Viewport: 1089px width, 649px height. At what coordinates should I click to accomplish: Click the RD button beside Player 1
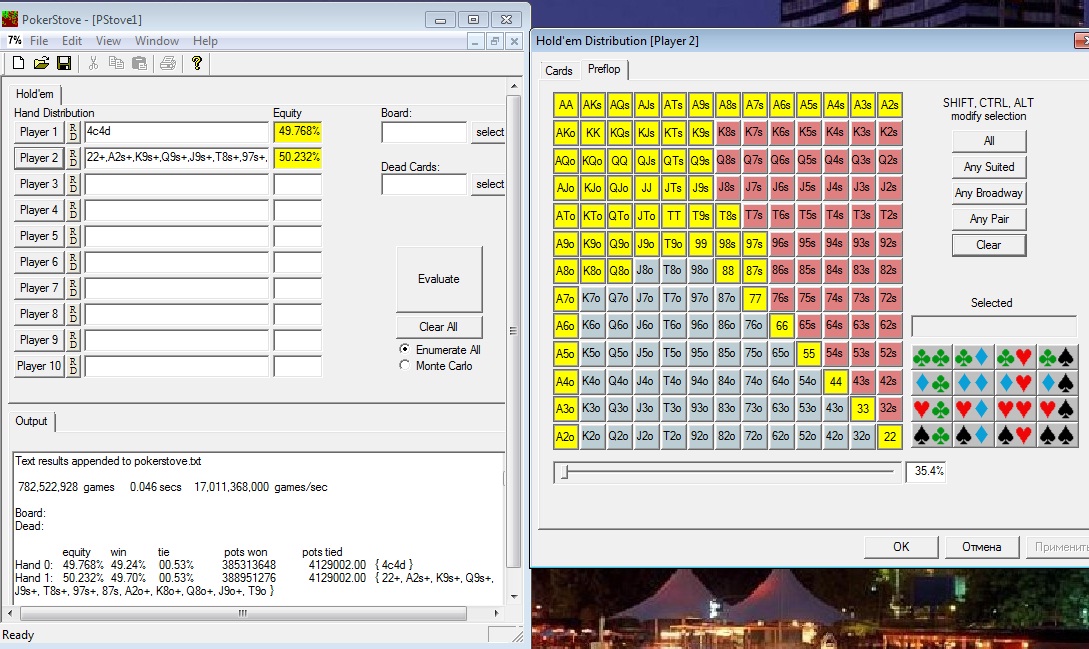pyautogui.click(x=74, y=132)
